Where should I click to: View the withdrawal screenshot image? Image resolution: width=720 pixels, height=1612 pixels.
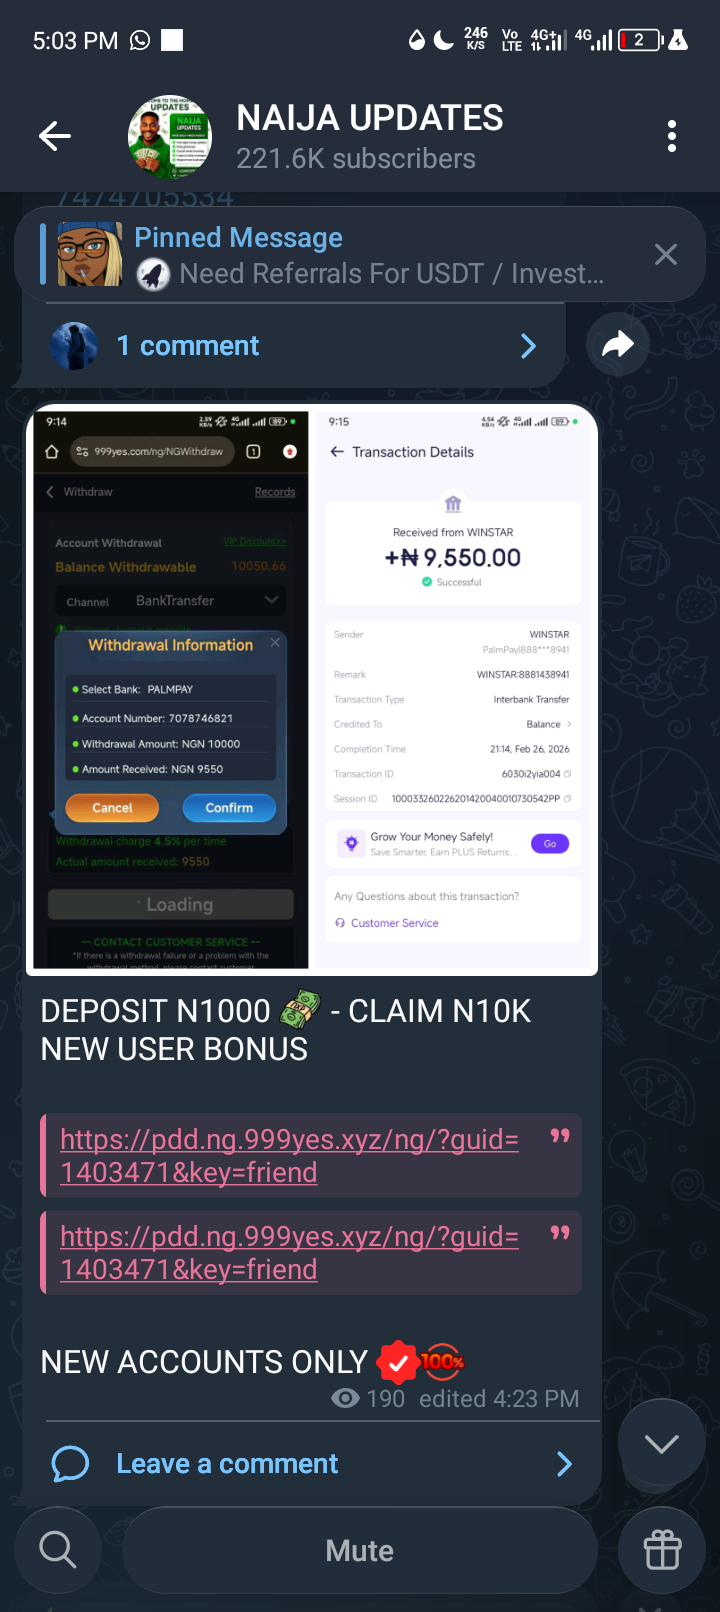(x=312, y=690)
